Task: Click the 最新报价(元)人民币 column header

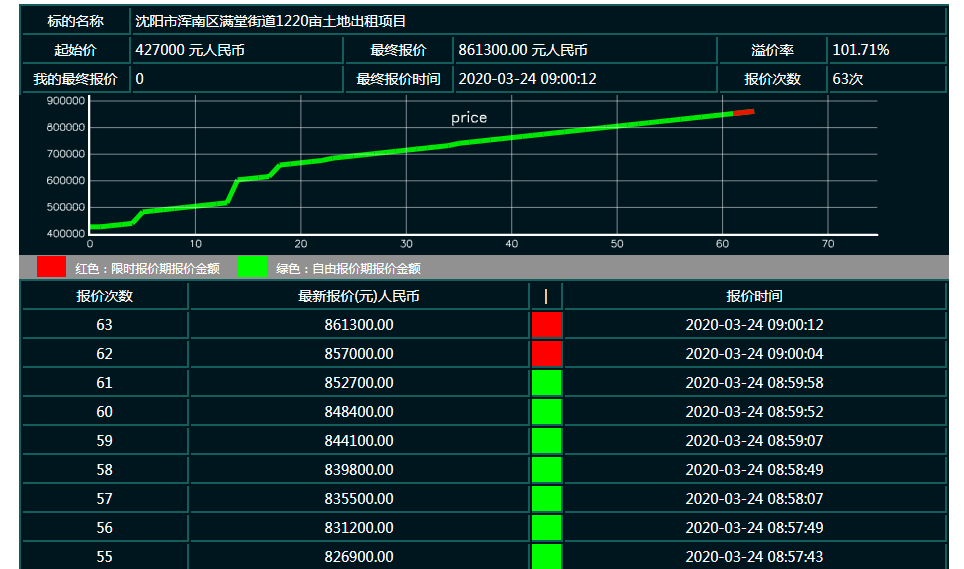Action: pos(358,296)
